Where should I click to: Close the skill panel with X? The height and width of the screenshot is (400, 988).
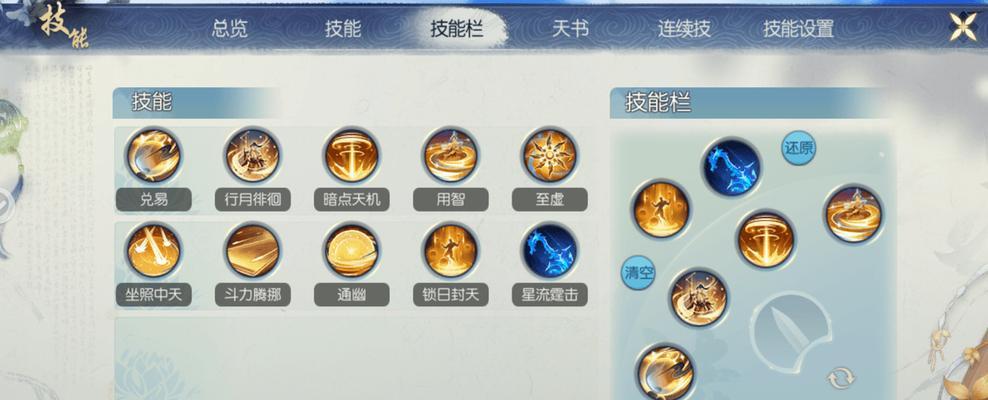[963, 27]
